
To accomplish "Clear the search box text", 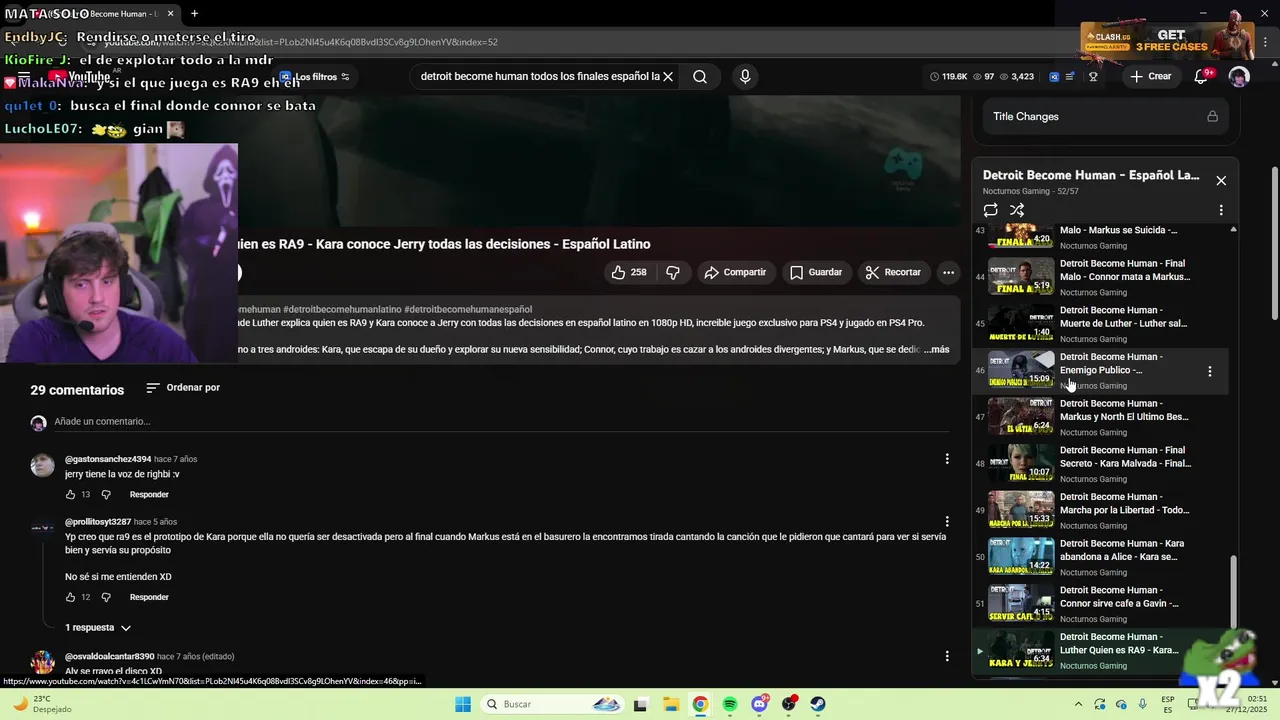I will (x=668, y=76).
